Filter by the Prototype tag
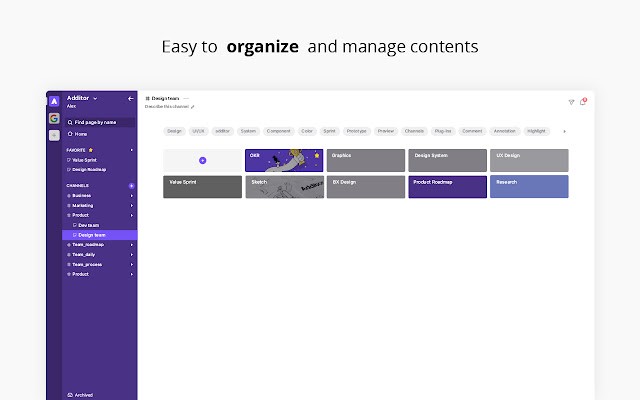The image size is (640, 400). (x=356, y=131)
